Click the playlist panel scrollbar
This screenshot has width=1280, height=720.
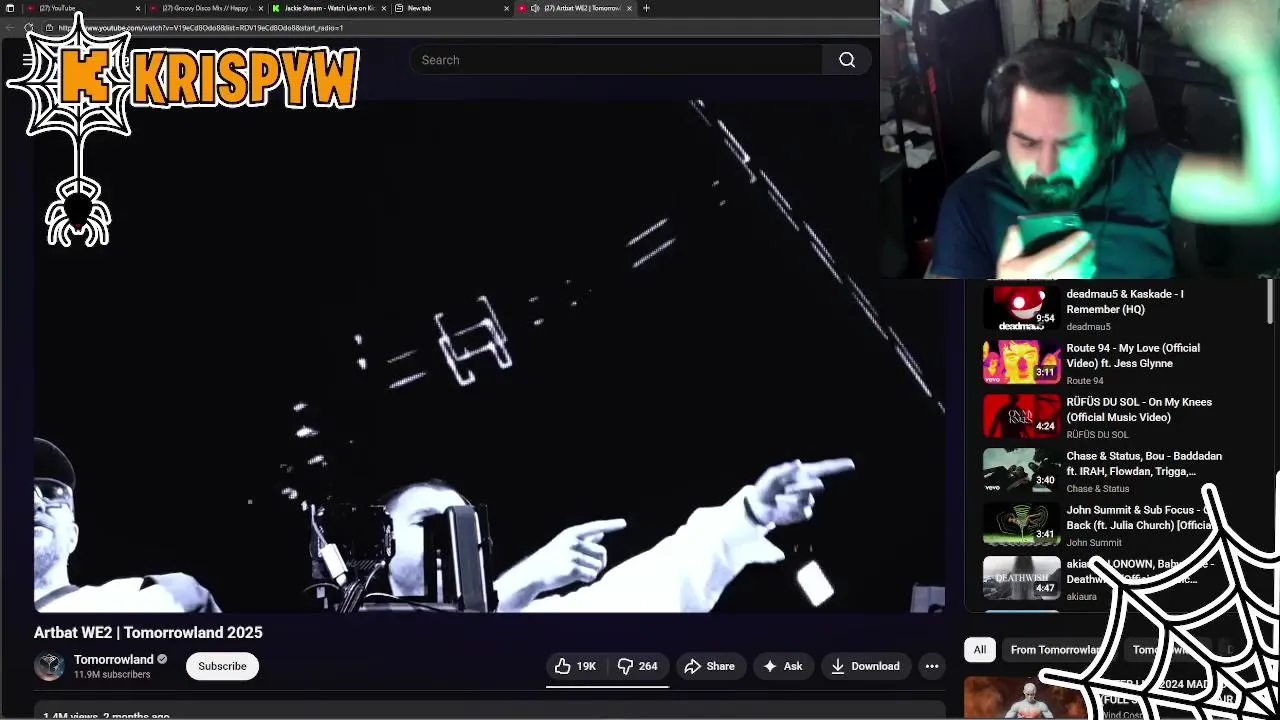pyautogui.click(x=1270, y=302)
